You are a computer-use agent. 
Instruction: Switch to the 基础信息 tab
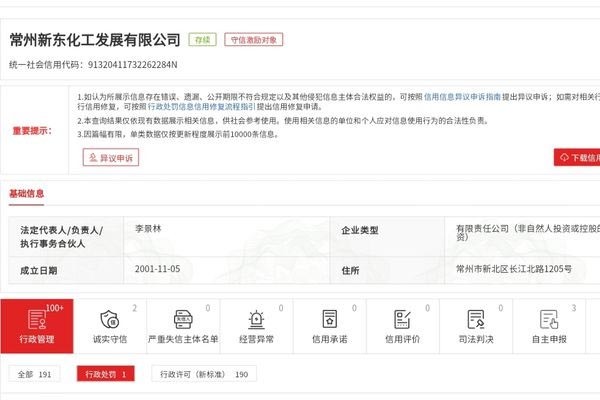tap(26, 194)
